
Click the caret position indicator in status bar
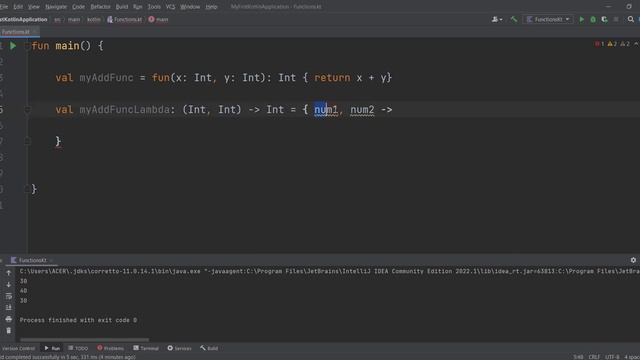pos(578,357)
